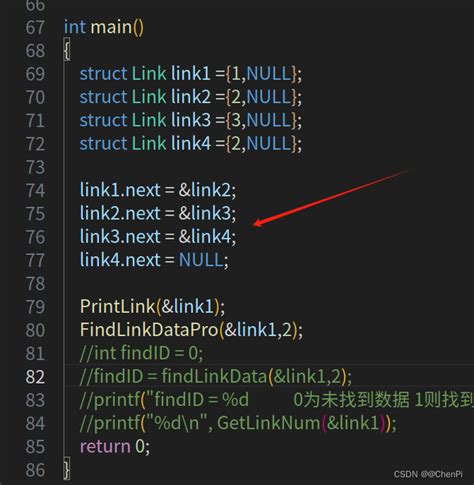Click NULL in link2 declaration line 70
This screenshot has width=474, height=485.
click(269, 97)
